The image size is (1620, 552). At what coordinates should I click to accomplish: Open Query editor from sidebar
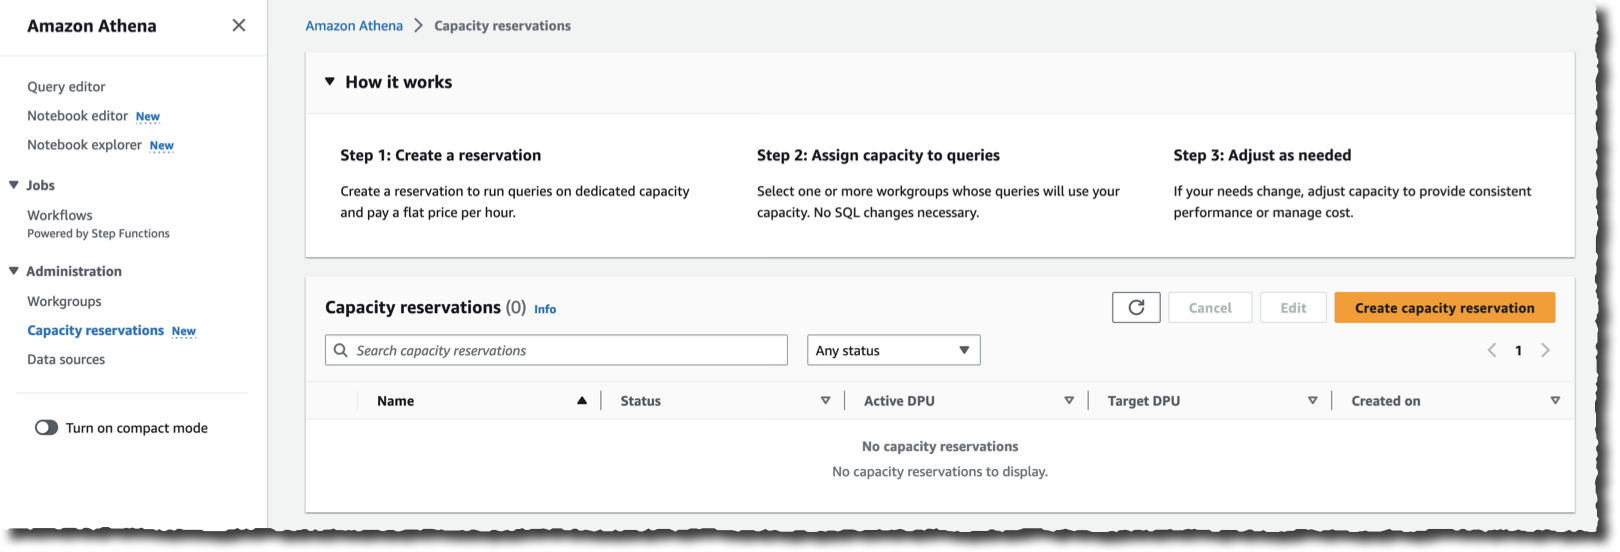(66, 87)
